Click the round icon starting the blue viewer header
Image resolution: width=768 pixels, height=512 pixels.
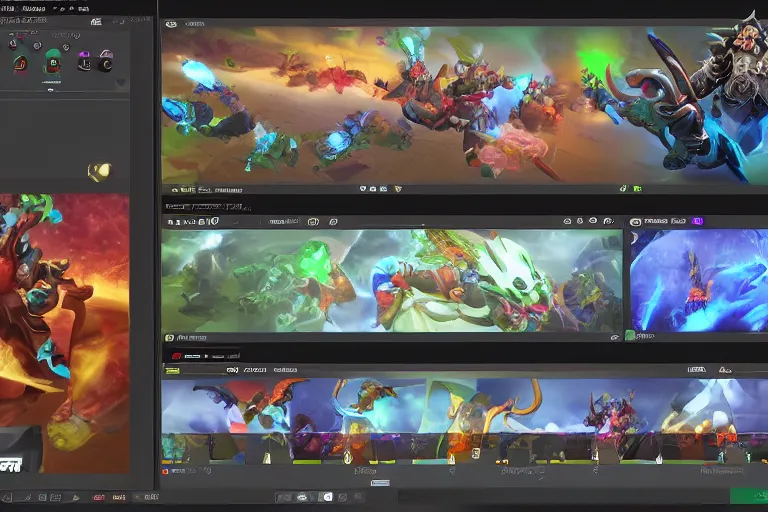point(635,222)
